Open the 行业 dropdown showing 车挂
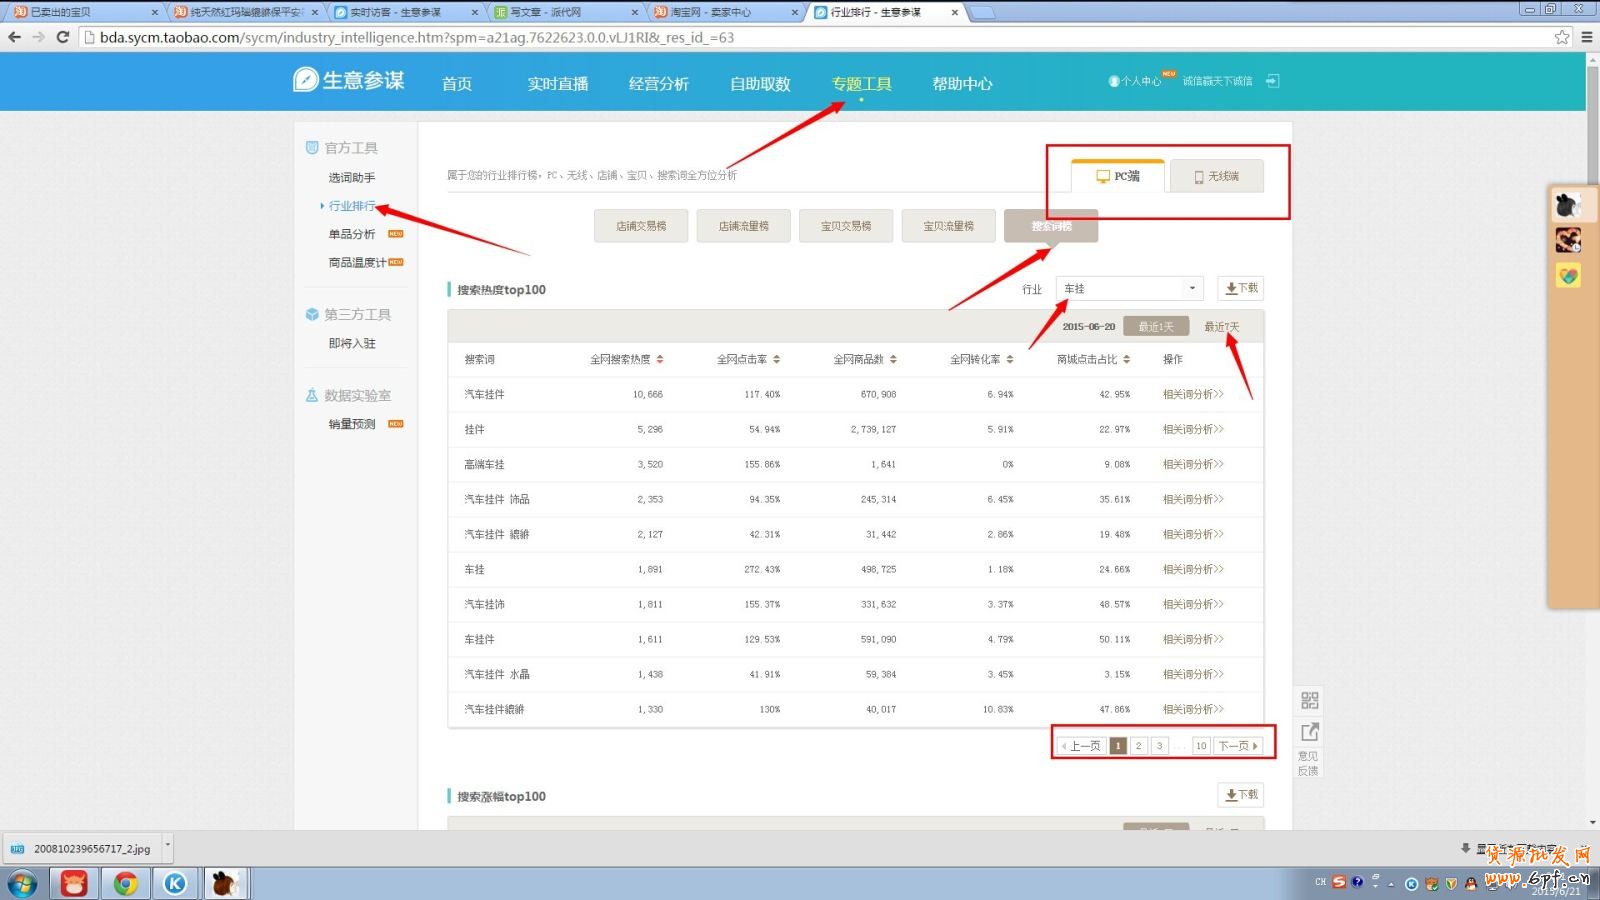The width and height of the screenshot is (1600, 900). pyautogui.click(x=1129, y=289)
